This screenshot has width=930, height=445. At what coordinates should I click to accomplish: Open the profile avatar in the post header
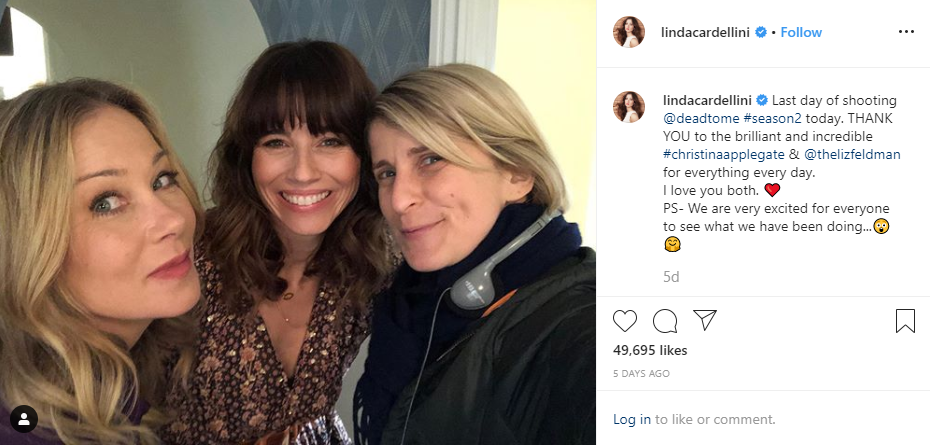click(630, 32)
